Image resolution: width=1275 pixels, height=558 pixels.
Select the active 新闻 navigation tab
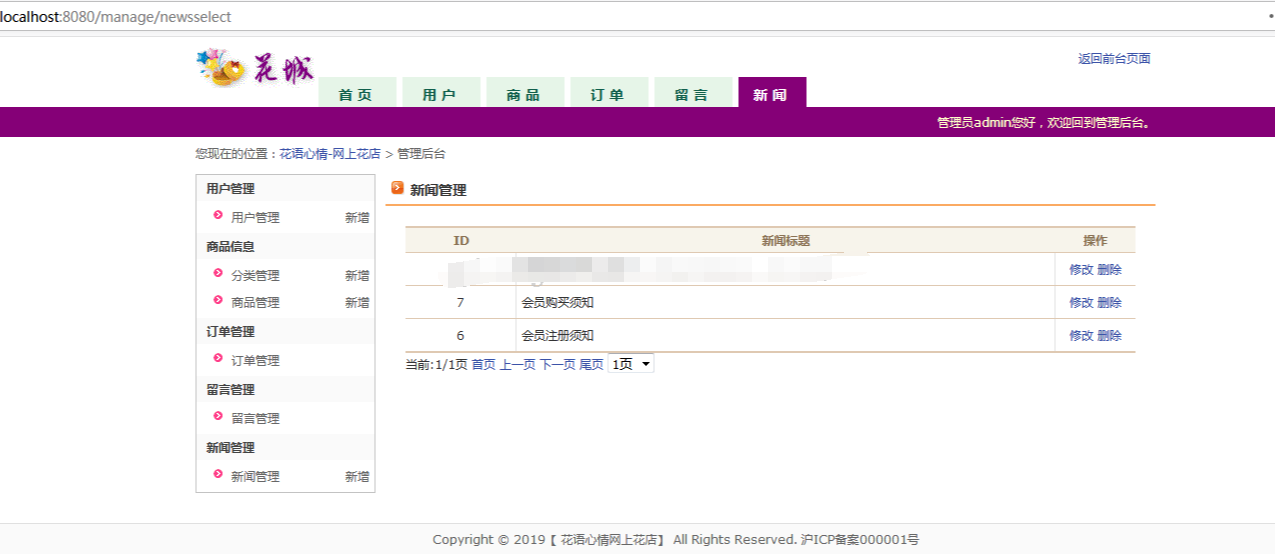(x=772, y=93)
